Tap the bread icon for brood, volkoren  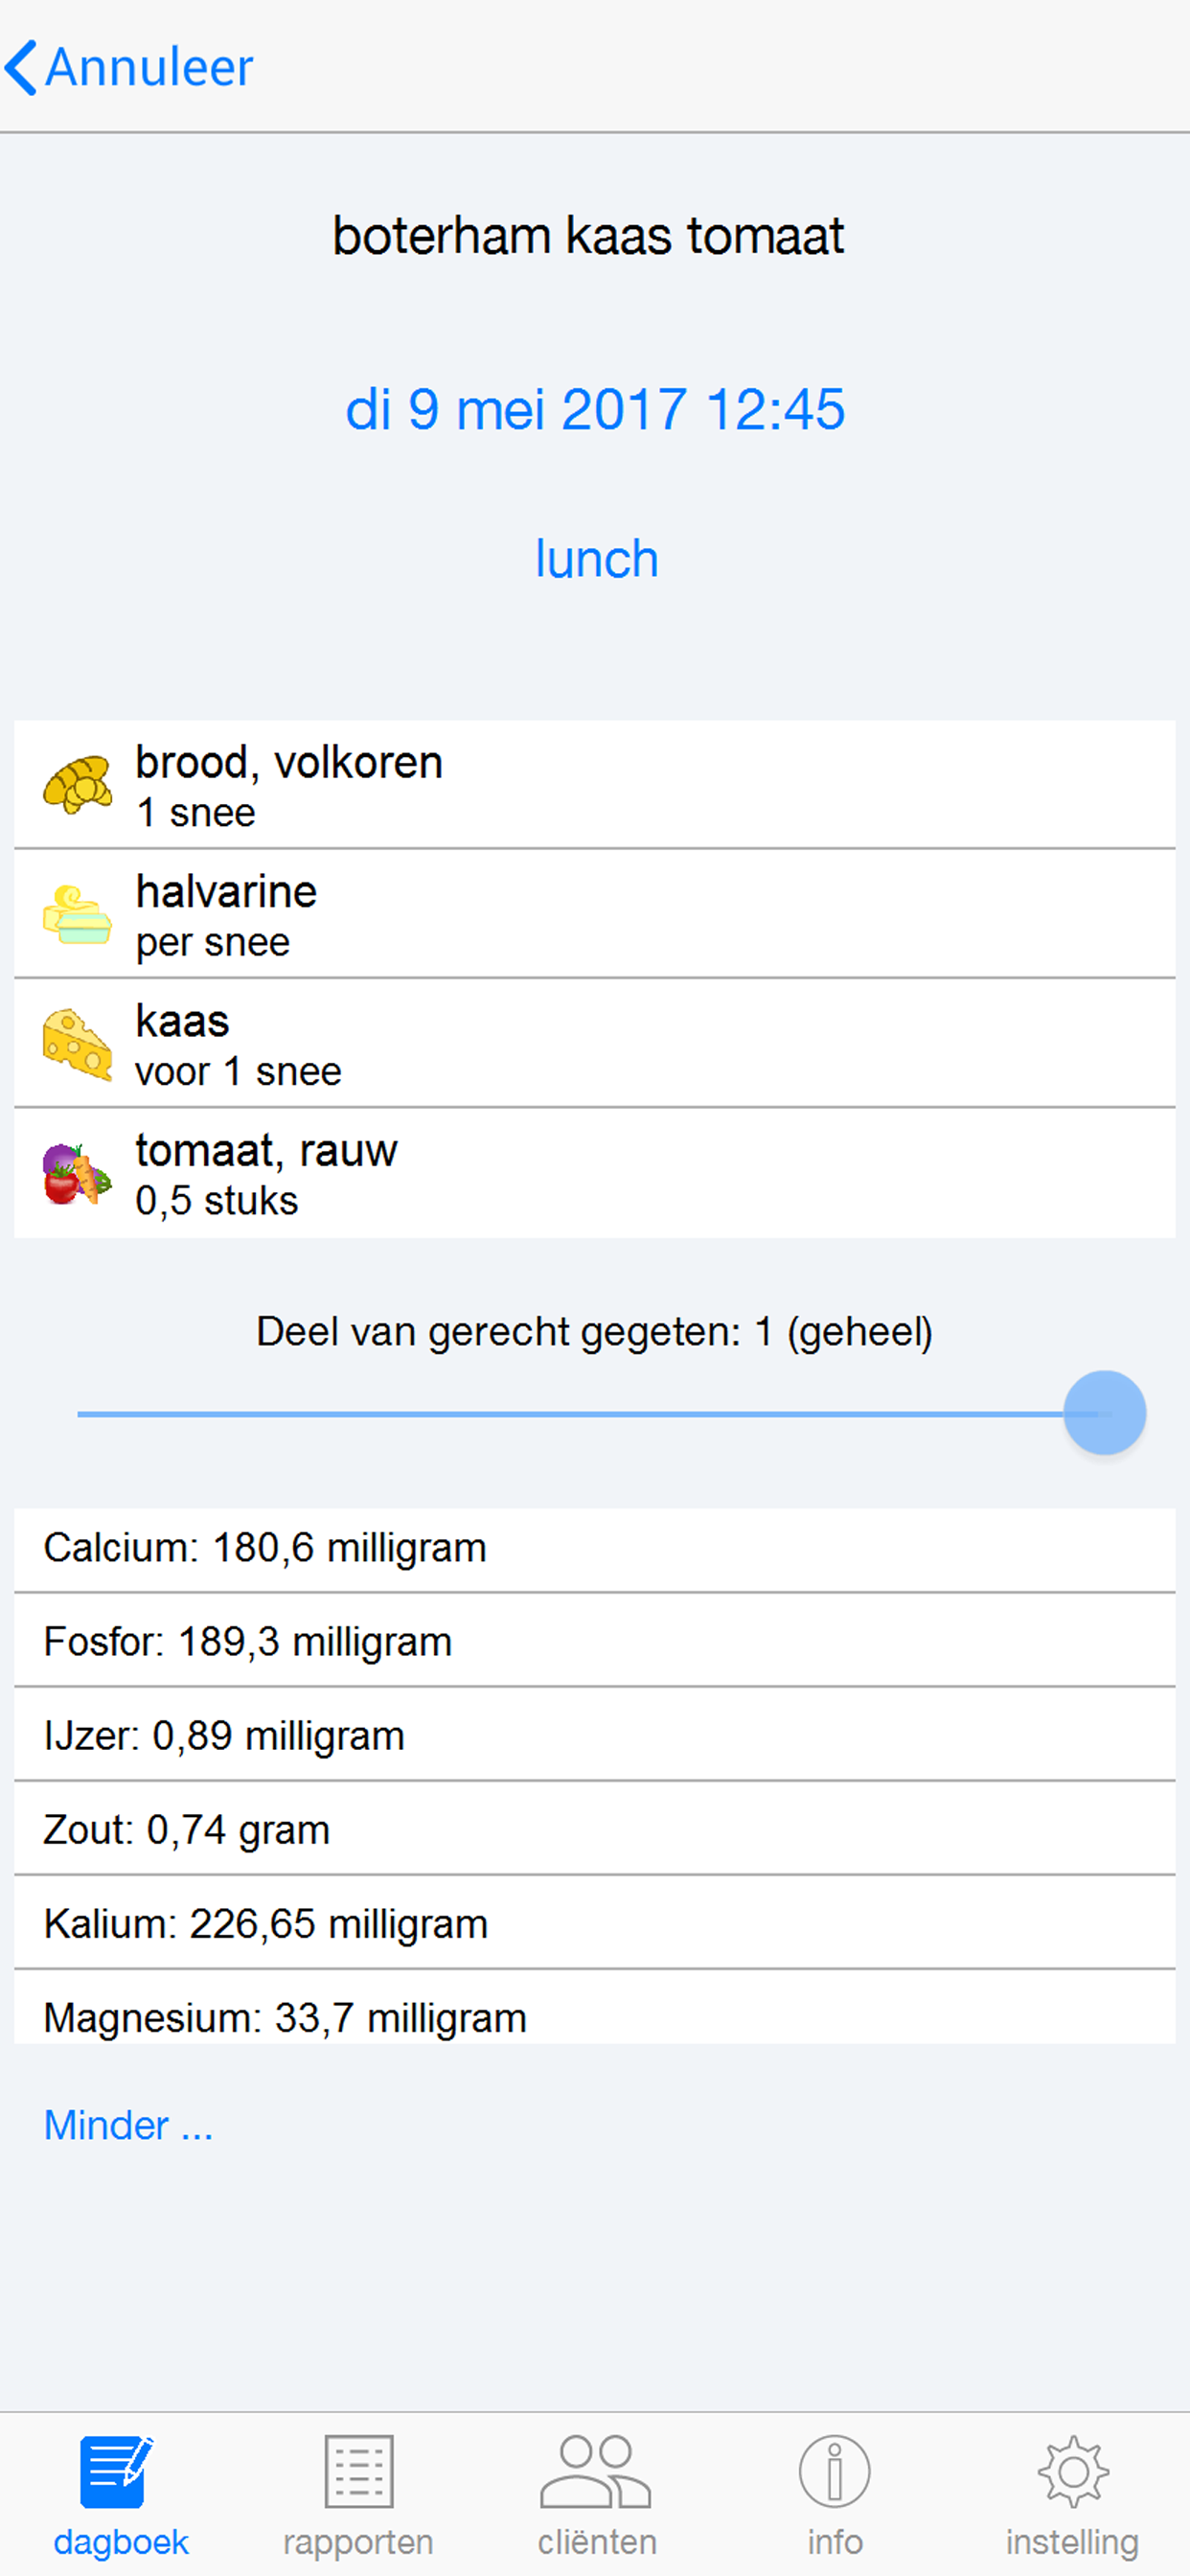(x=77, y=785)
